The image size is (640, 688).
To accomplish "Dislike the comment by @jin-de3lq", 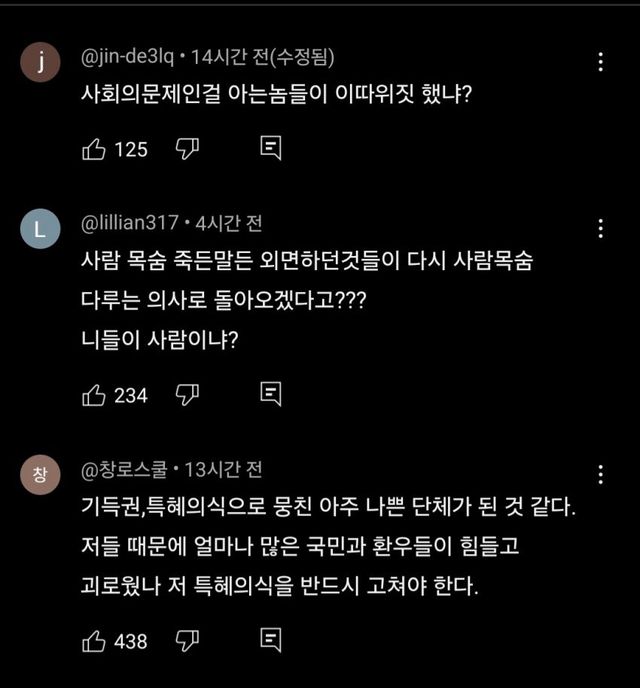I will pos(189,149).
